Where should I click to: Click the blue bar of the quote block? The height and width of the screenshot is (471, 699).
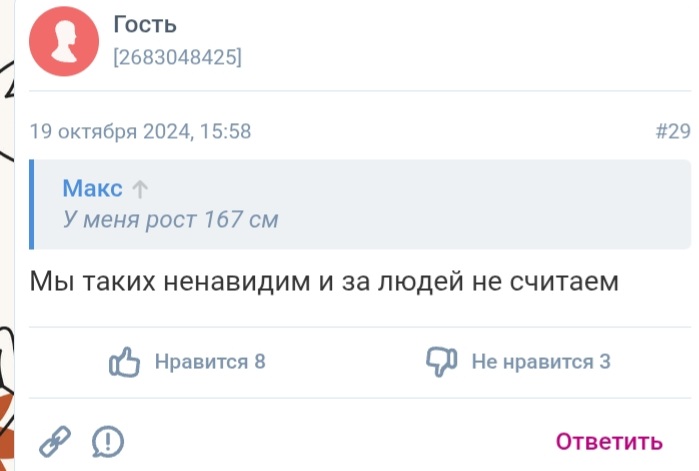tap(32, 204)
